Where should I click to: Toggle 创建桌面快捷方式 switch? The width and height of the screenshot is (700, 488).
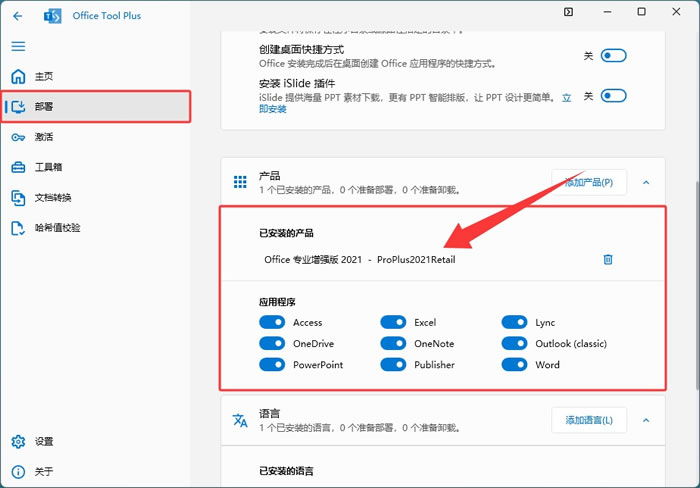pyautogui.click(x=613, y=56)
